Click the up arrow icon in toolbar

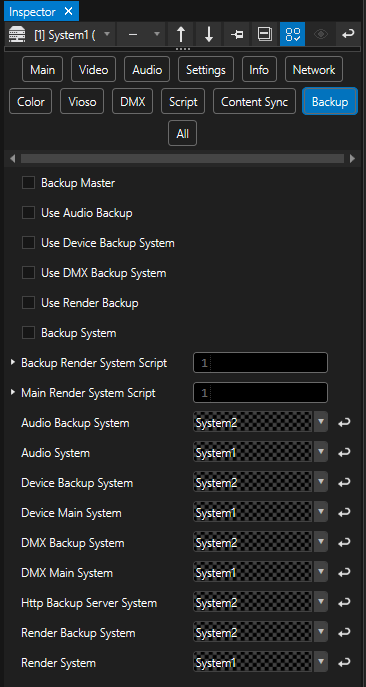(x=181, y=34)
